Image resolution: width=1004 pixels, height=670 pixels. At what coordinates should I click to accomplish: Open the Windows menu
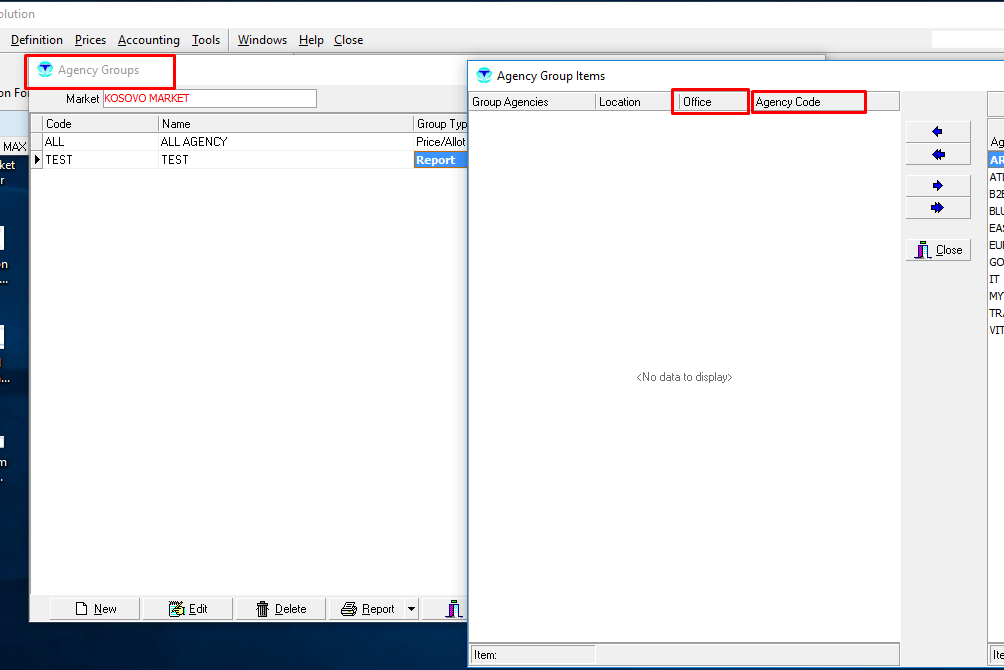pos(262,40)
